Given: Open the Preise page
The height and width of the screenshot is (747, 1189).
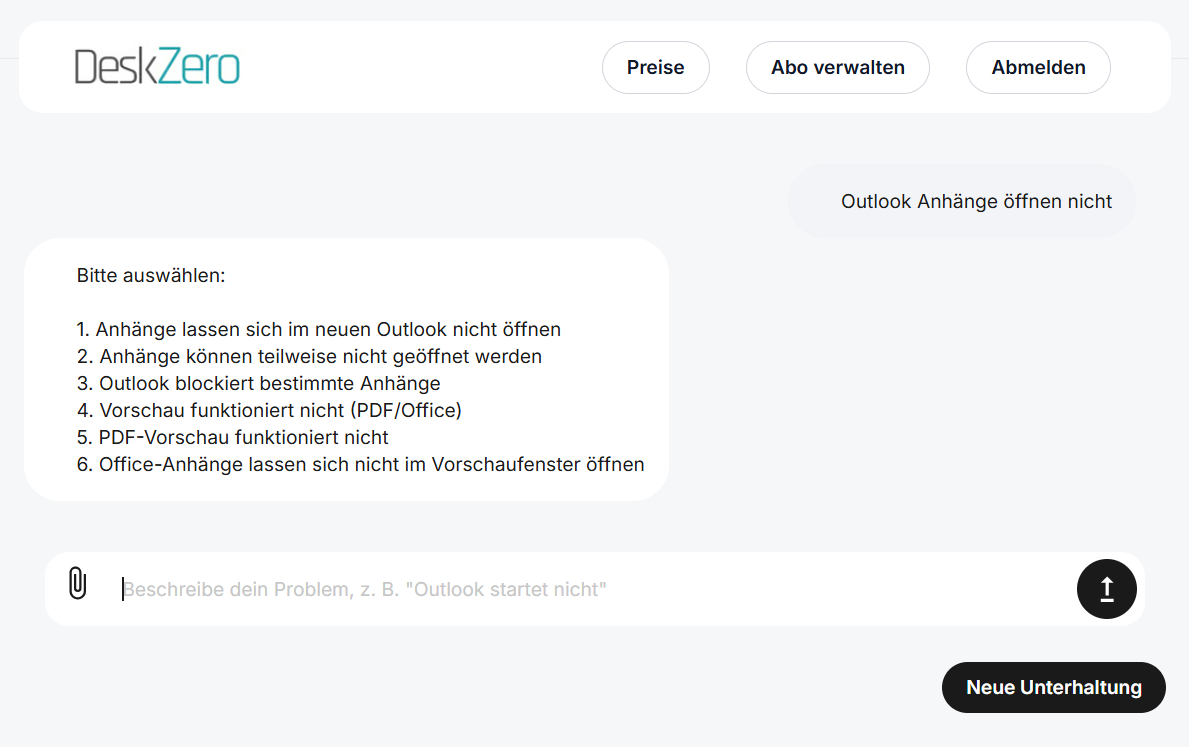Looking at the screenshot, I should tap(655, 68).
